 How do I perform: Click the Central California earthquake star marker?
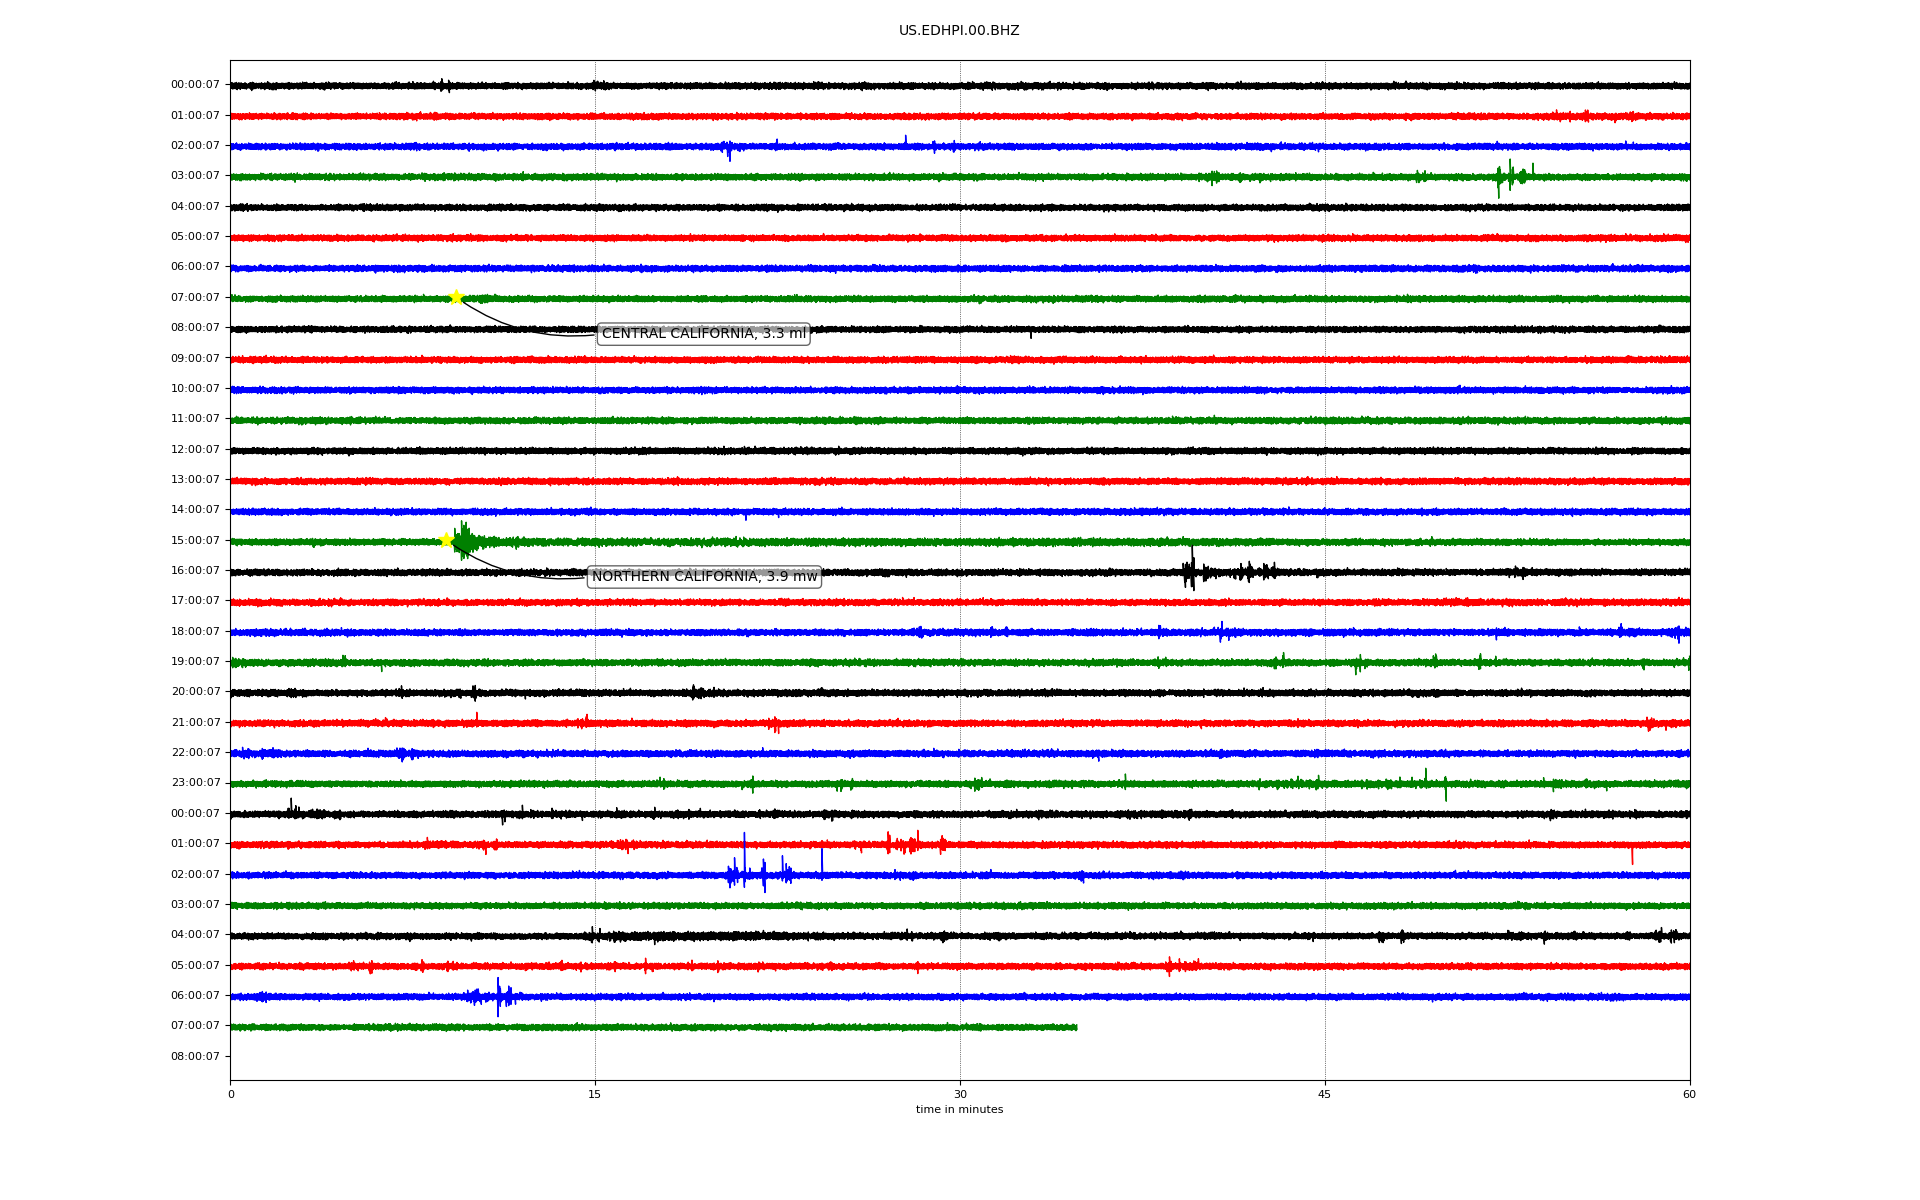point(456,297)
